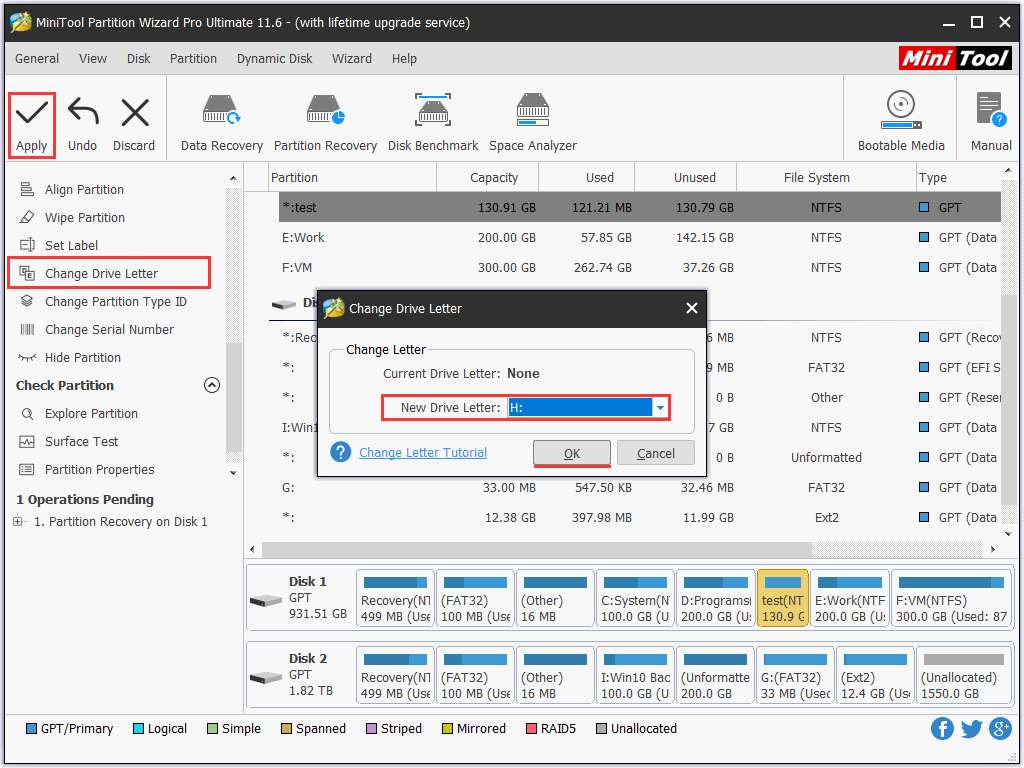1024x768 pixels.
Task: Open the New Drive Letter dropdown
Action: pyautogui.click(x=660, y=408)
